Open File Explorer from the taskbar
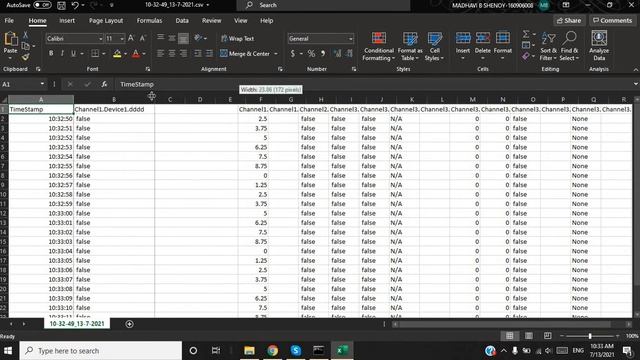Screen dimensions: 640x360 coord(249,350)
